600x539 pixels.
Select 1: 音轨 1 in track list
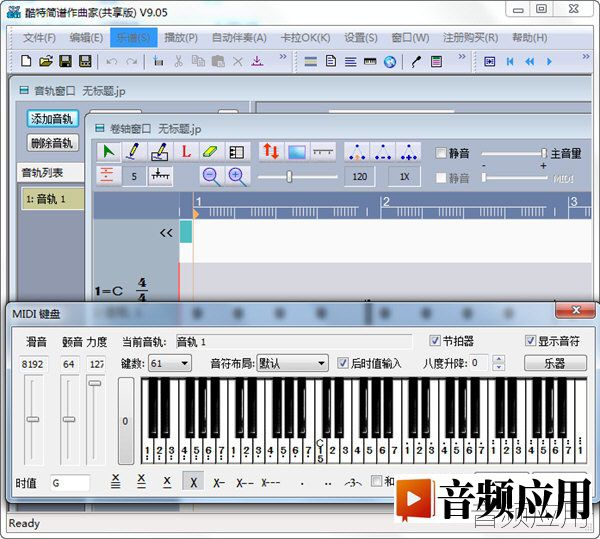click(x=52, y=199)
